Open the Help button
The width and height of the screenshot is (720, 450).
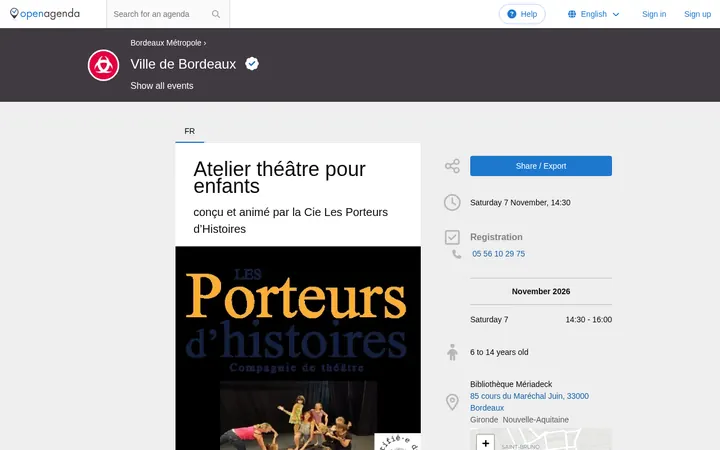[x=522, y=14]
